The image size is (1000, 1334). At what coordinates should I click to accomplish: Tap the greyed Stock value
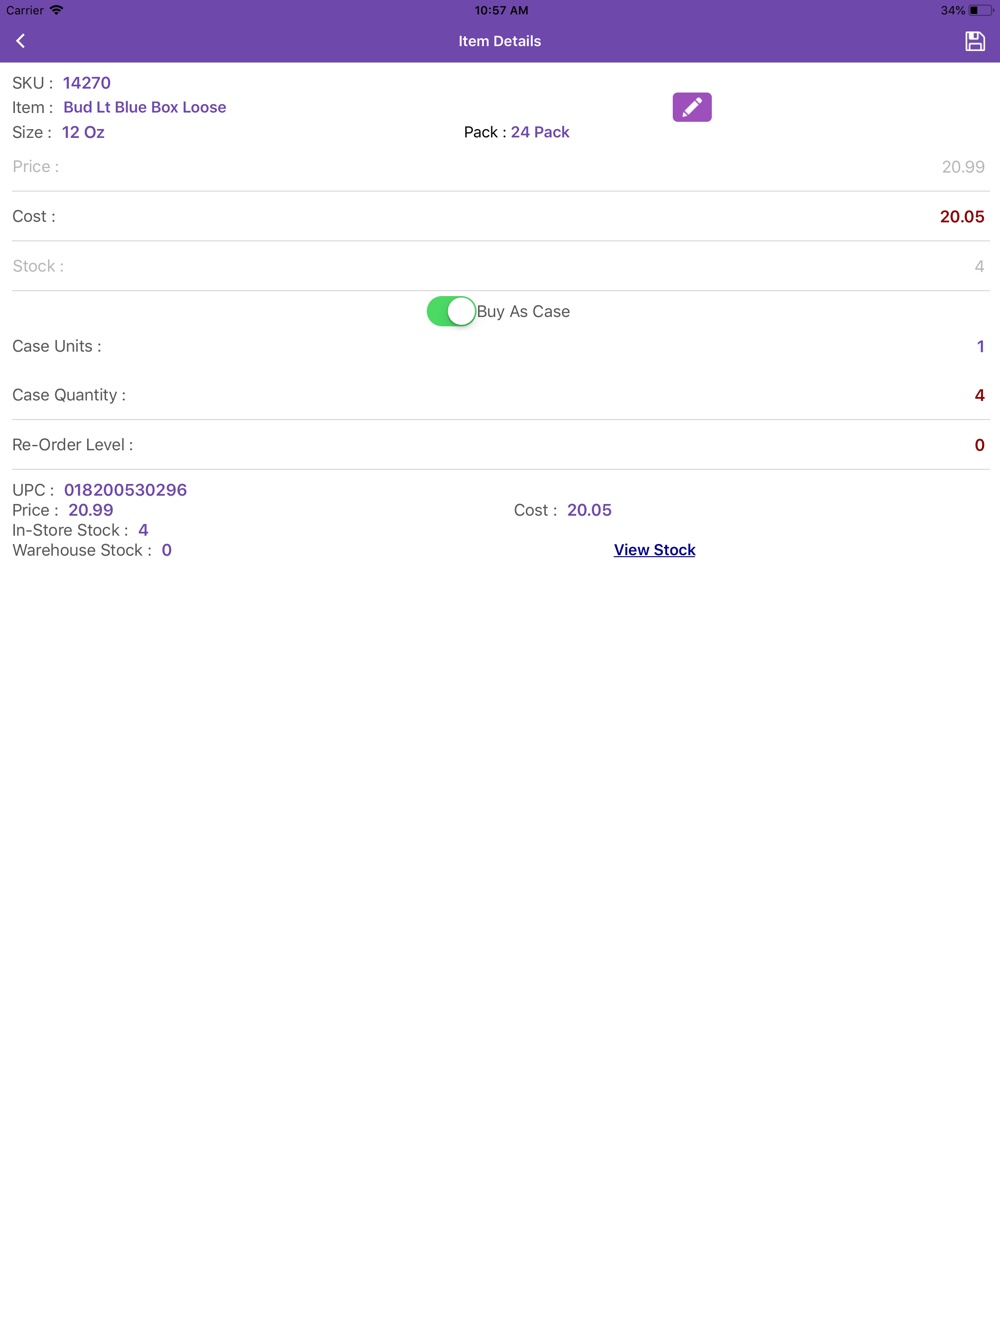[x=979, y=266]
